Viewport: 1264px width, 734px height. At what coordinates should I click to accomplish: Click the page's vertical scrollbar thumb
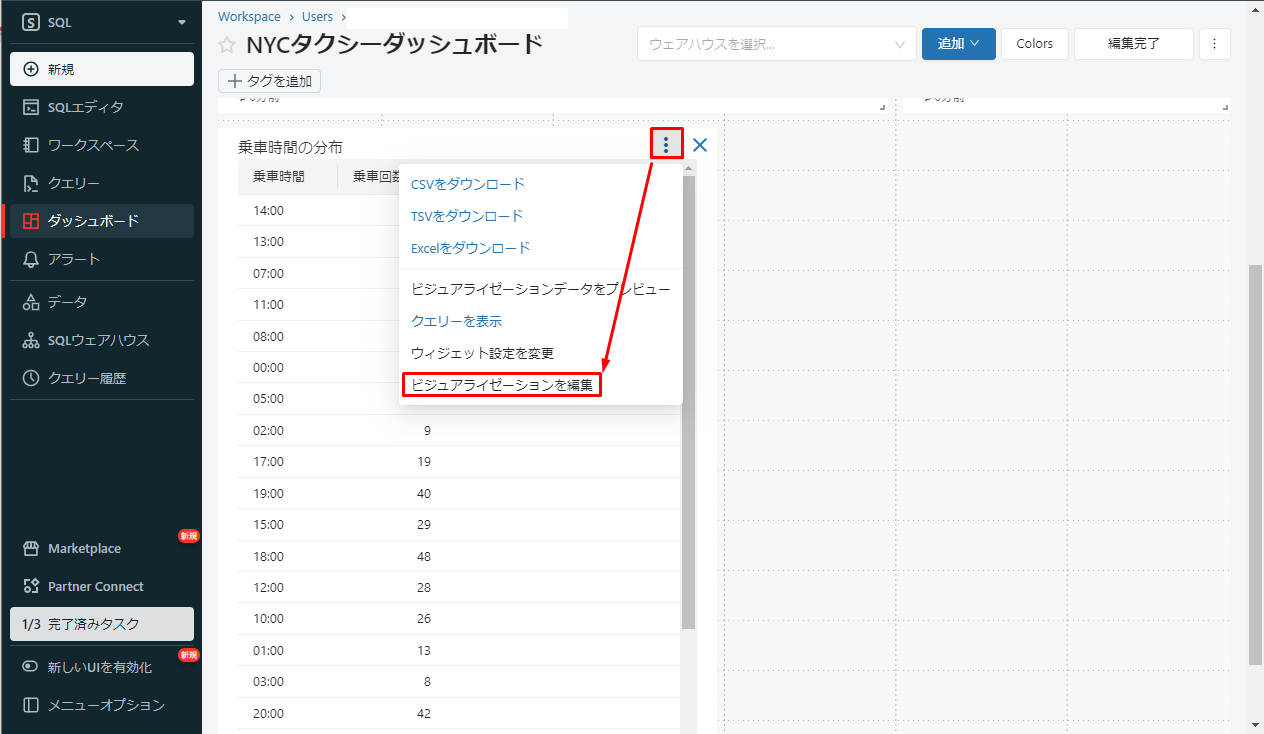1255,465
